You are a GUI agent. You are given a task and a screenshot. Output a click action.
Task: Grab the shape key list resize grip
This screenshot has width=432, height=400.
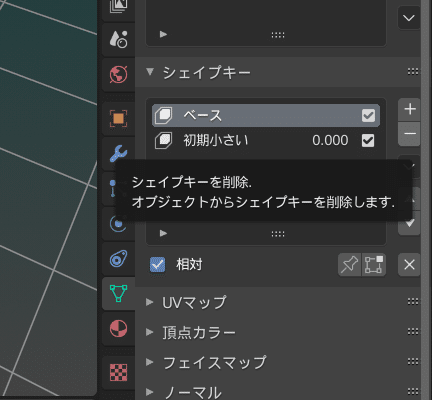(278, 234)
